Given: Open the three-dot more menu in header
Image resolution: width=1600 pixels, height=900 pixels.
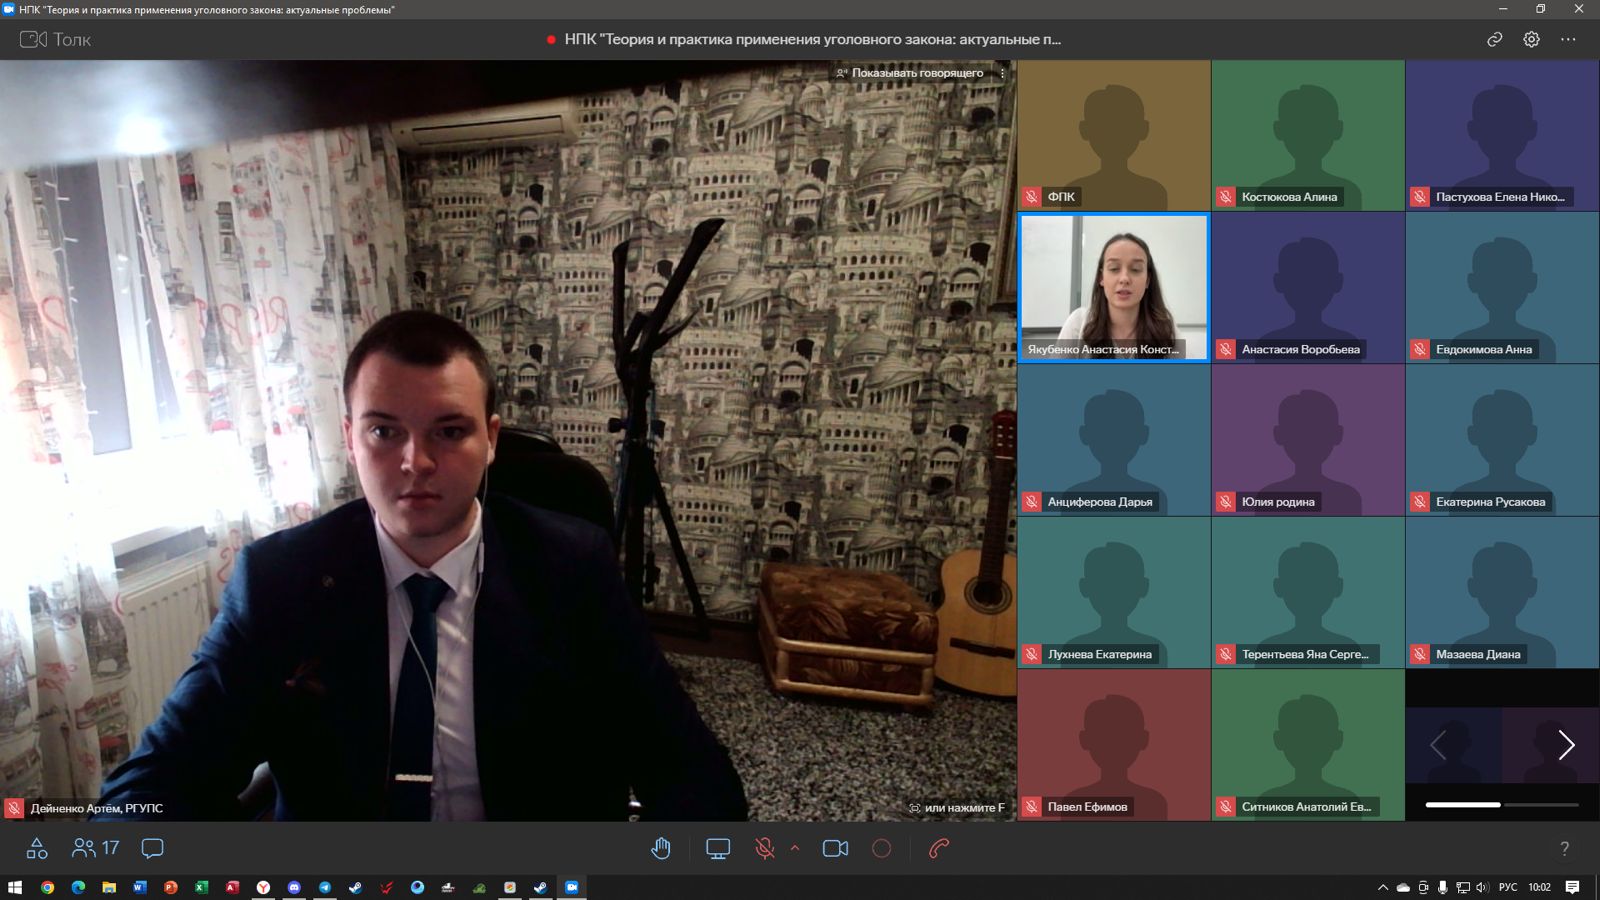Looking at the screenshot, I should pyautogui.click(x=1568, y=40).
